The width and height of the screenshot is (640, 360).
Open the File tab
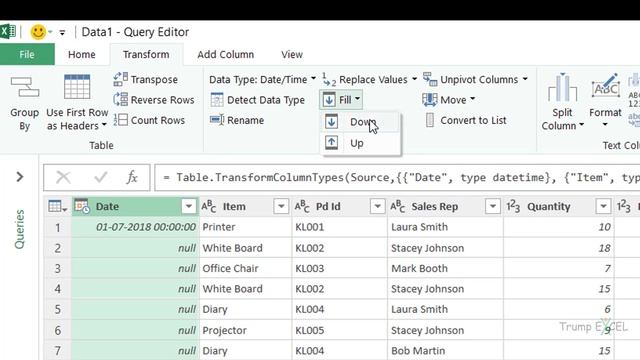27,54
